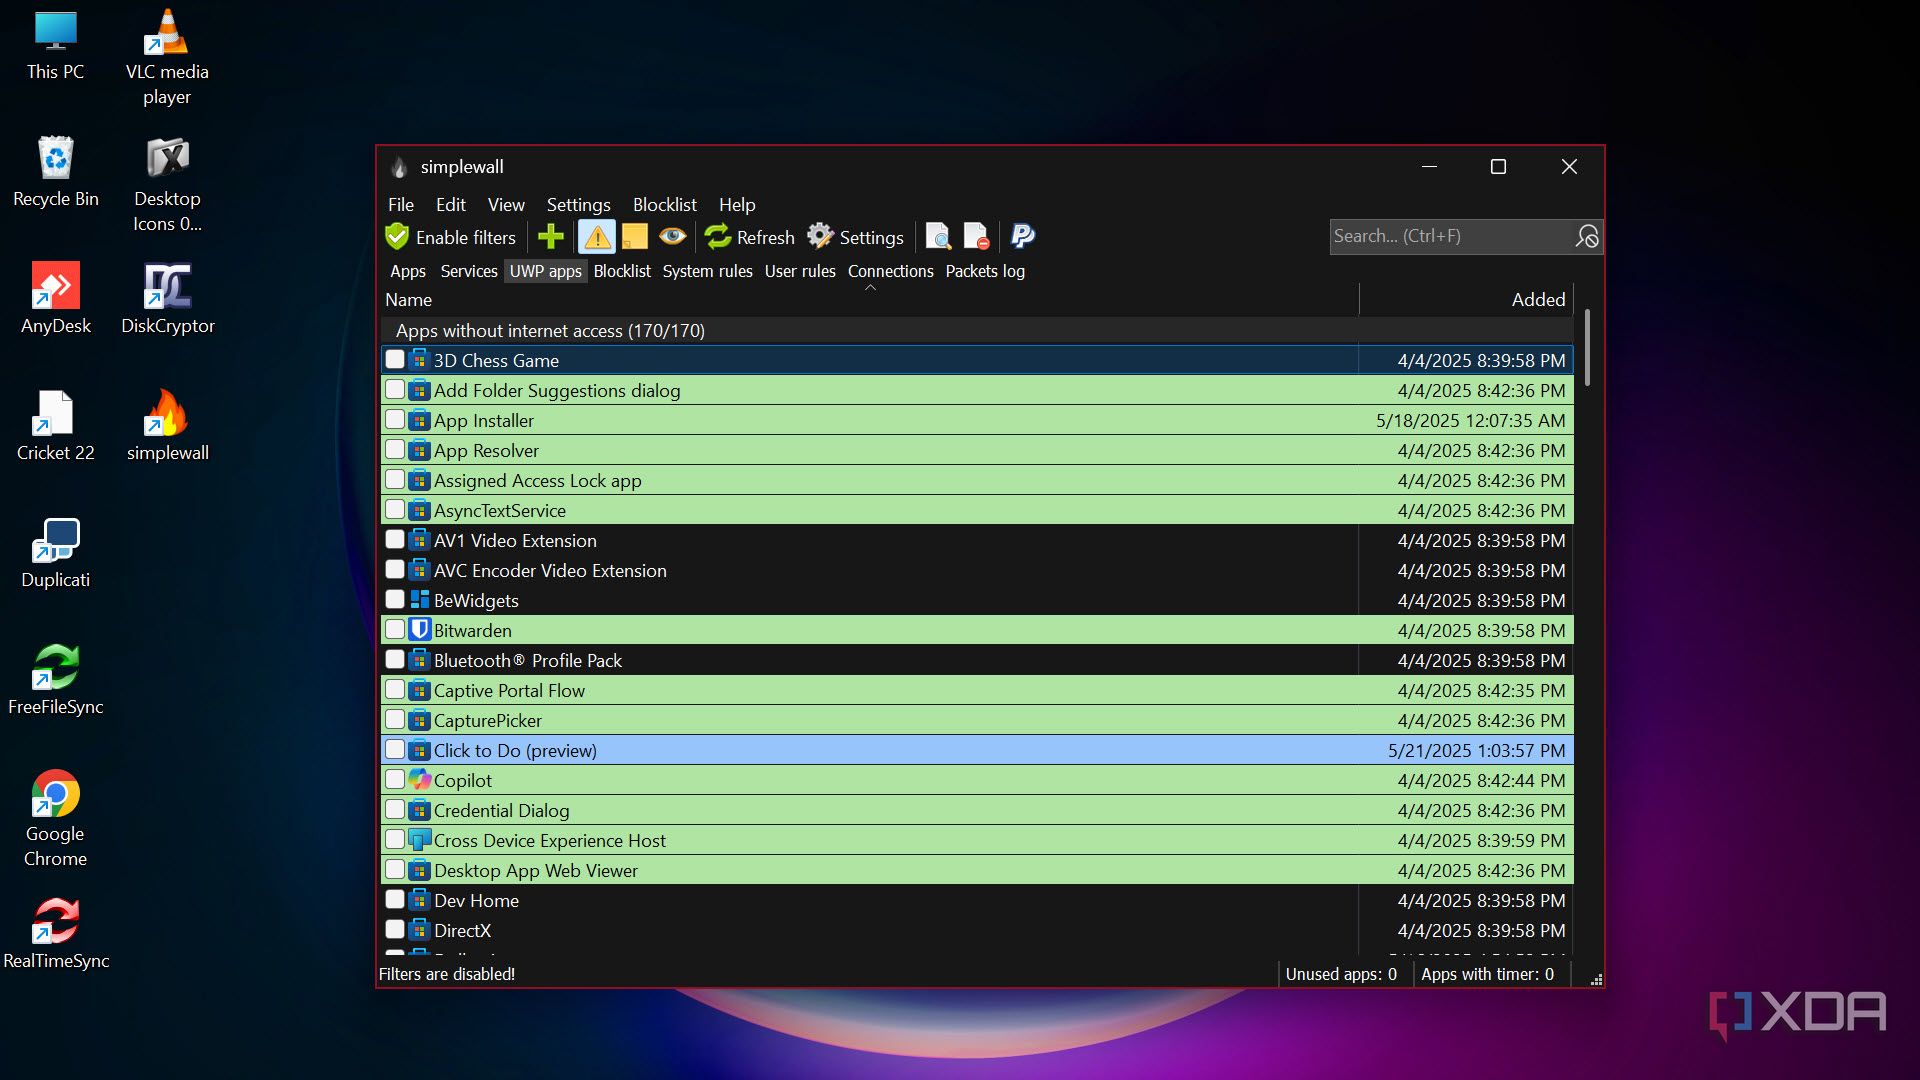Switch to the Packets log tab
Screen dimensions: 1920x1080
[985, 271]
